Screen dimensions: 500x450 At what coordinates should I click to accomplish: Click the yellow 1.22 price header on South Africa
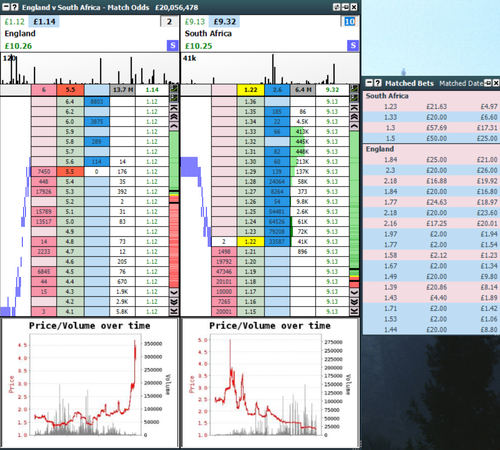pyautogui.click(x=251, y=90)
